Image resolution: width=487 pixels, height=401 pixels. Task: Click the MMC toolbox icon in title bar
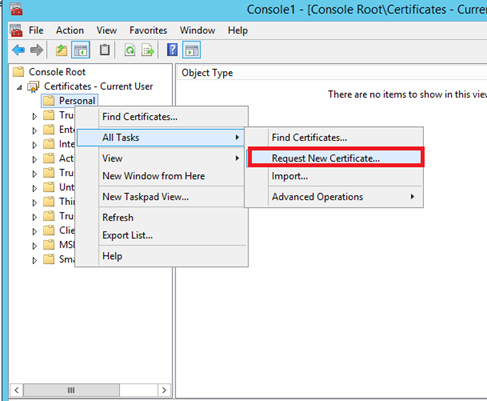click(x=16, y=9)
